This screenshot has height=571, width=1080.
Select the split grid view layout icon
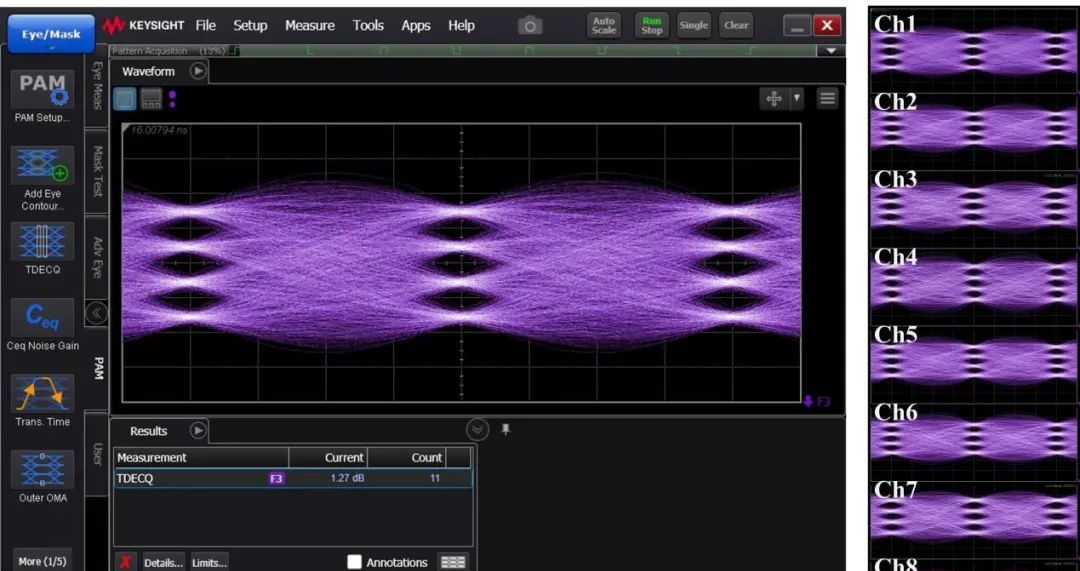click(152, 99)
